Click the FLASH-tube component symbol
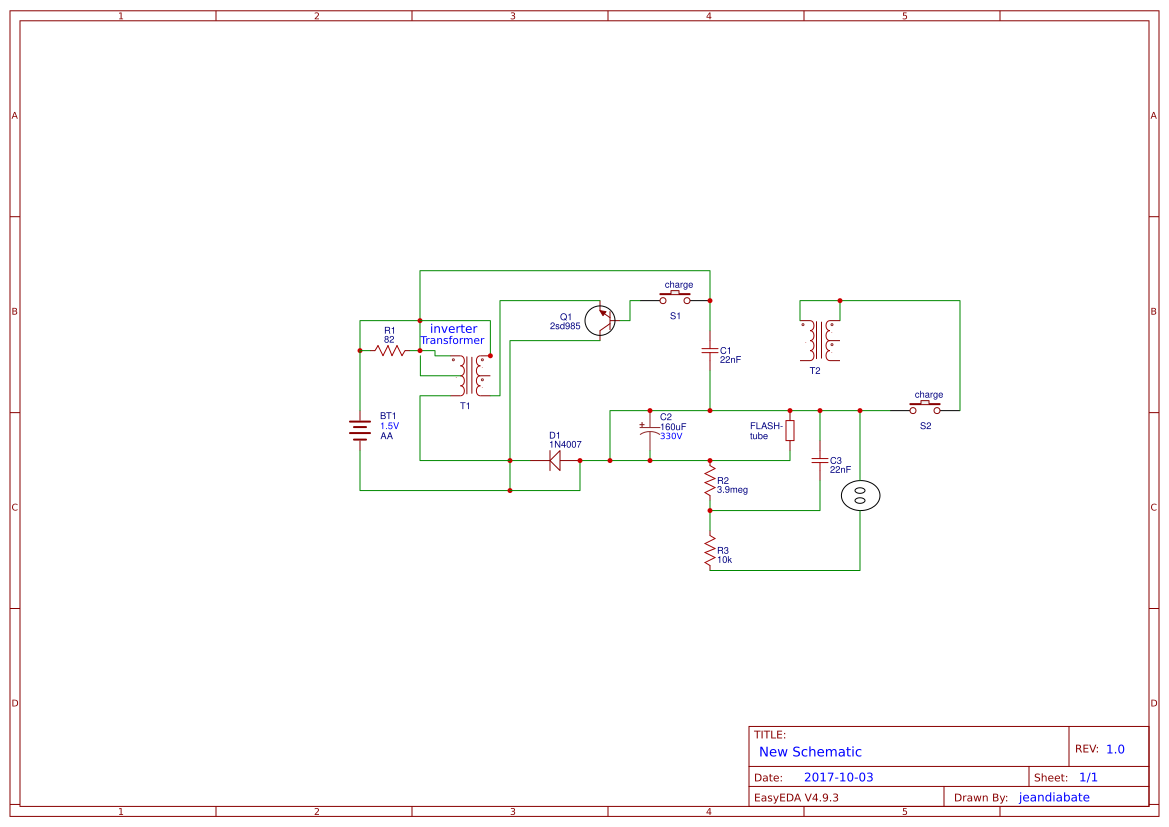This screenshot has height=827, width=1169. pyautogui.click(x=789, y=430)
